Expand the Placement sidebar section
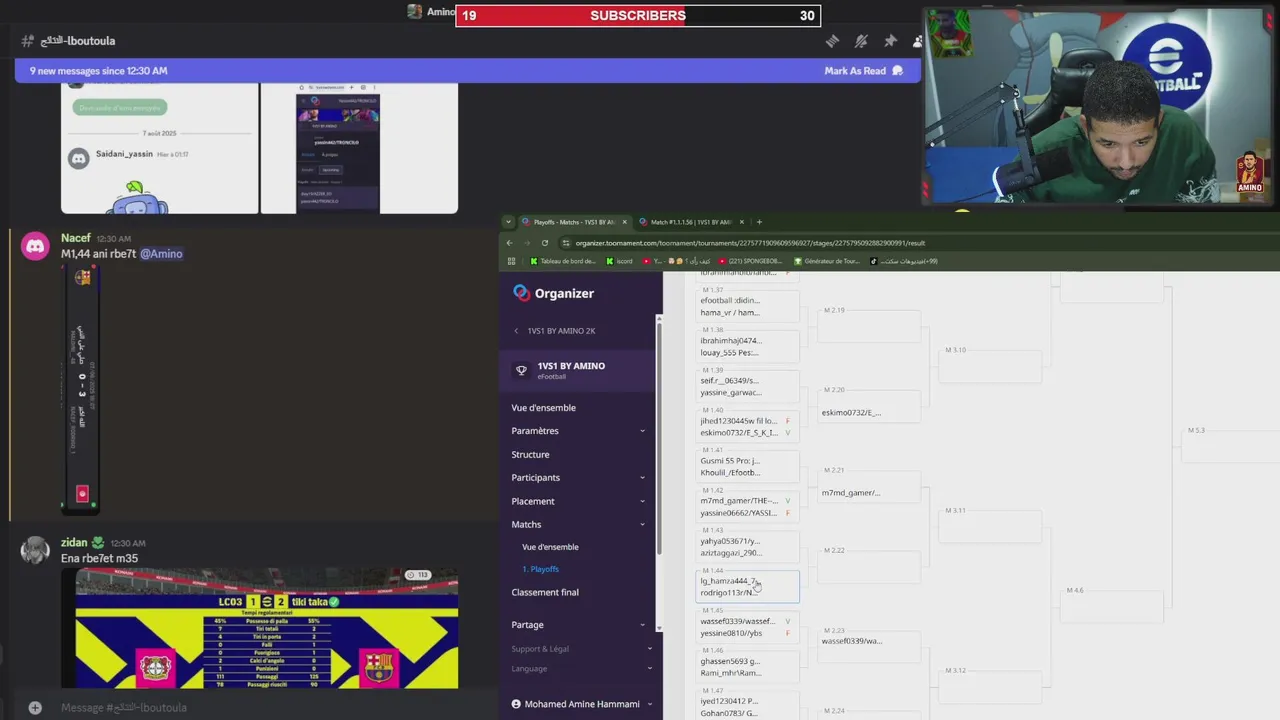 [x=579, y=501]
